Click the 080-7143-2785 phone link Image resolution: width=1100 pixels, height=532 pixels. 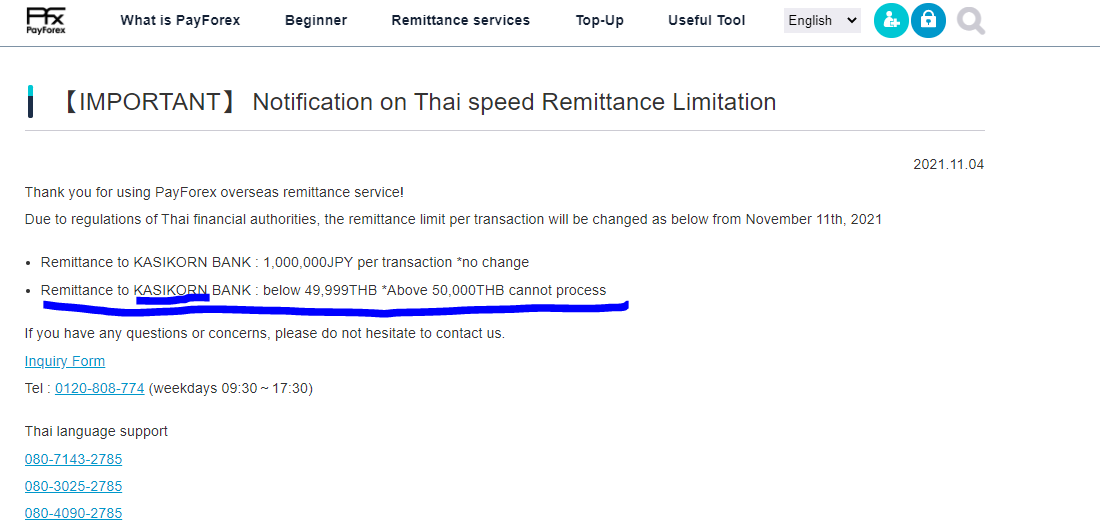coord(73,459)
